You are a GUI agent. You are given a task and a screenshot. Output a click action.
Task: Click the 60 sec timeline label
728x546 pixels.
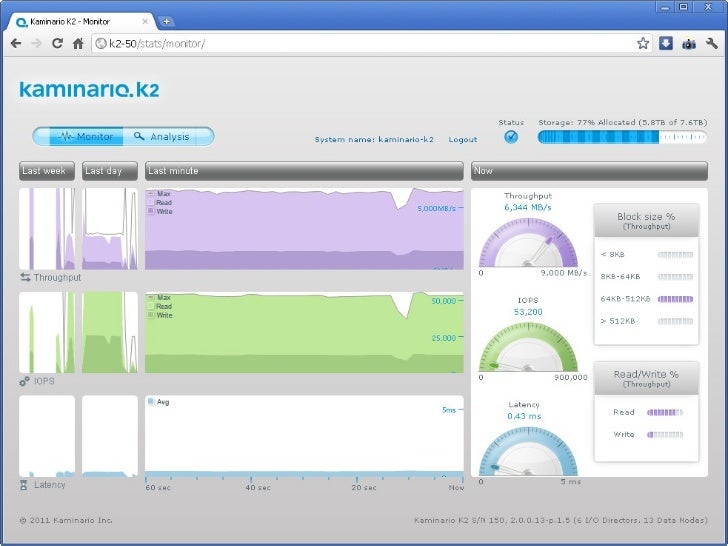[158, 488]
